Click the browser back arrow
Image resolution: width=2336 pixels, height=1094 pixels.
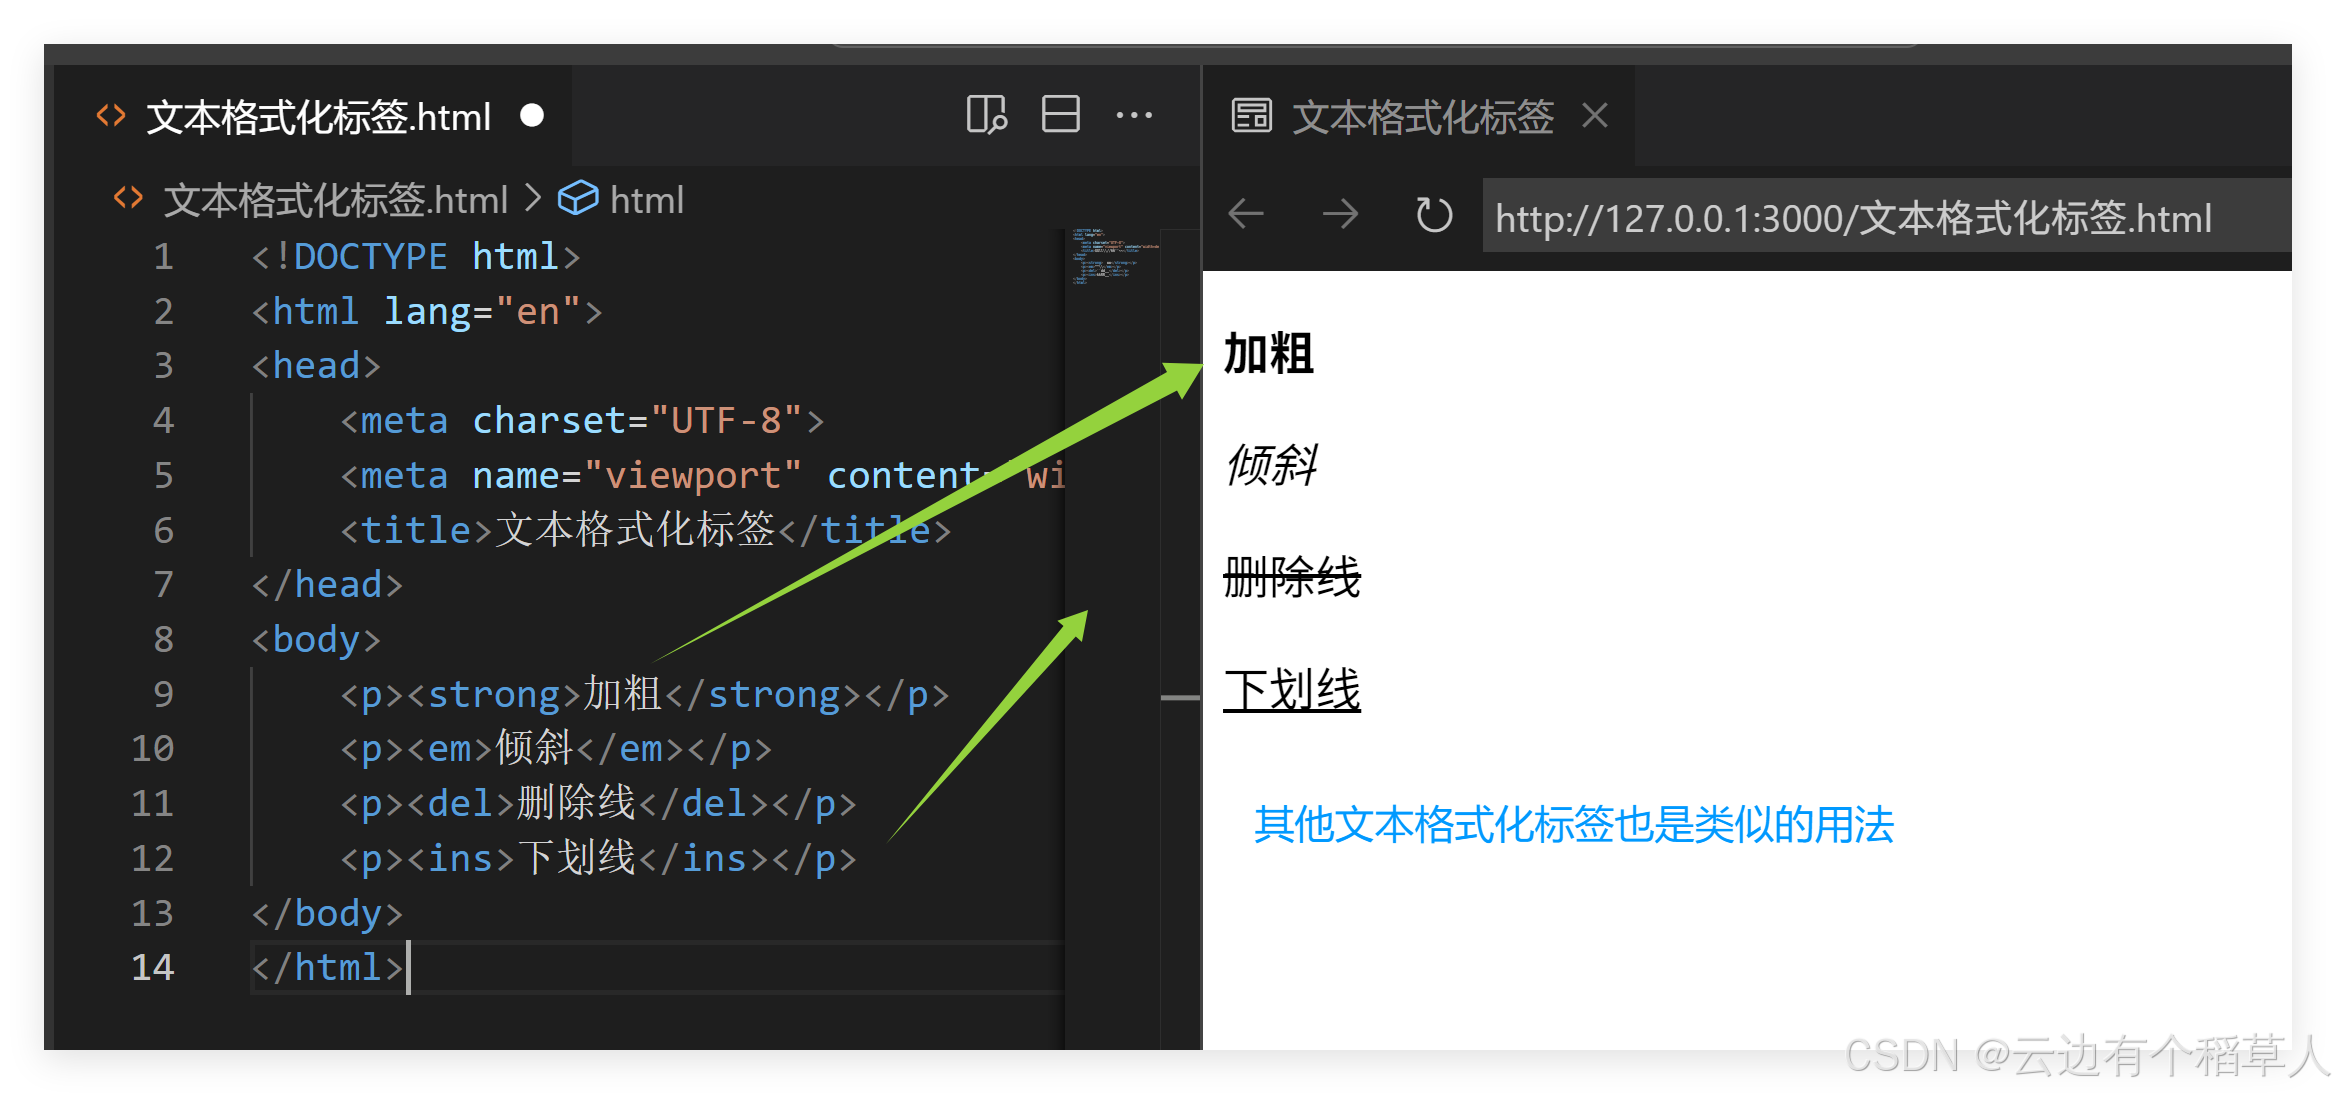tap(1246, 214)
